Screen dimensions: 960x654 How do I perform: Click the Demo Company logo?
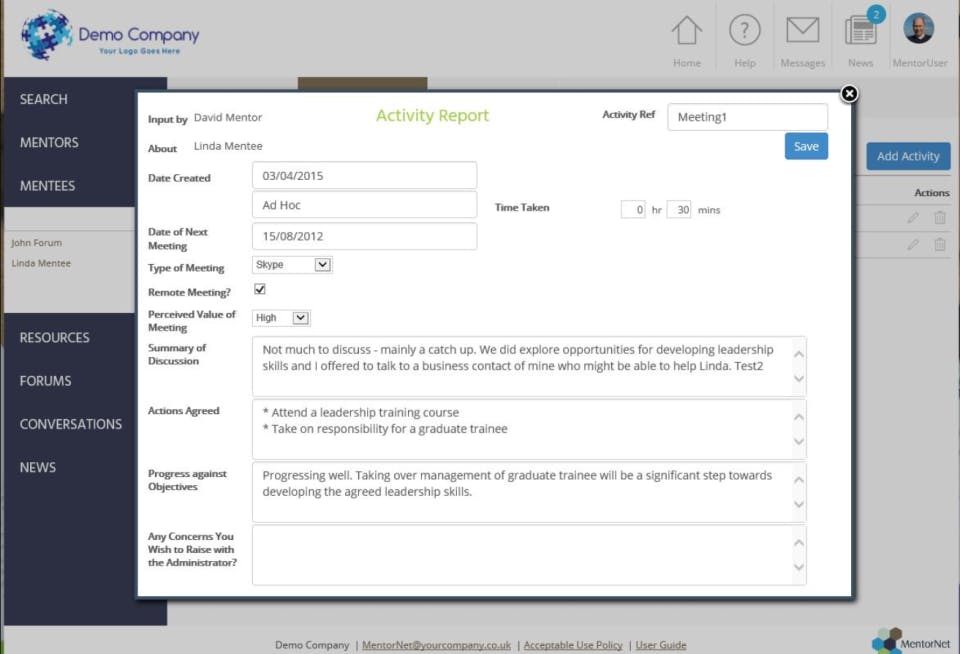coord(111,35)
